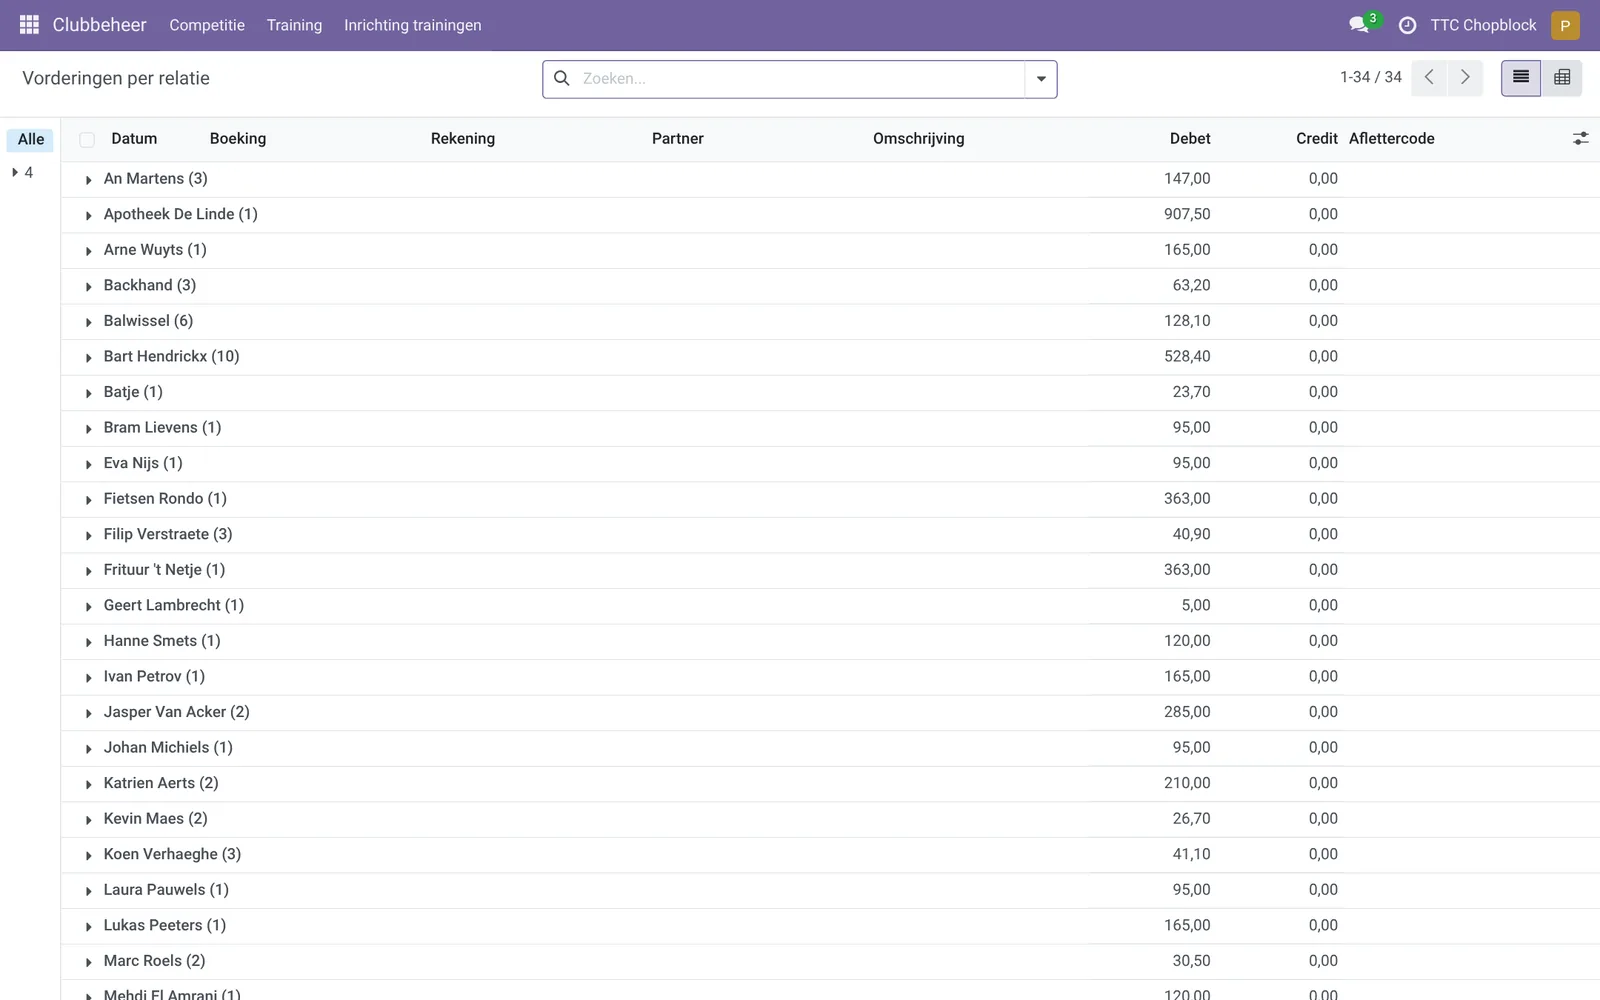Go to next page arrow
The width and height of the screenshot is (1600, 1000).
point(1465,78)
